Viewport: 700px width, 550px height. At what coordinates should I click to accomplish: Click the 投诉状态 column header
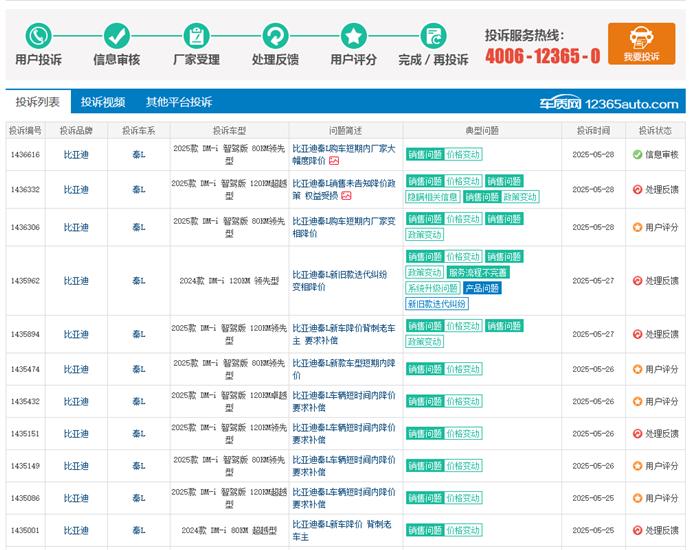[x=655, y=130]
